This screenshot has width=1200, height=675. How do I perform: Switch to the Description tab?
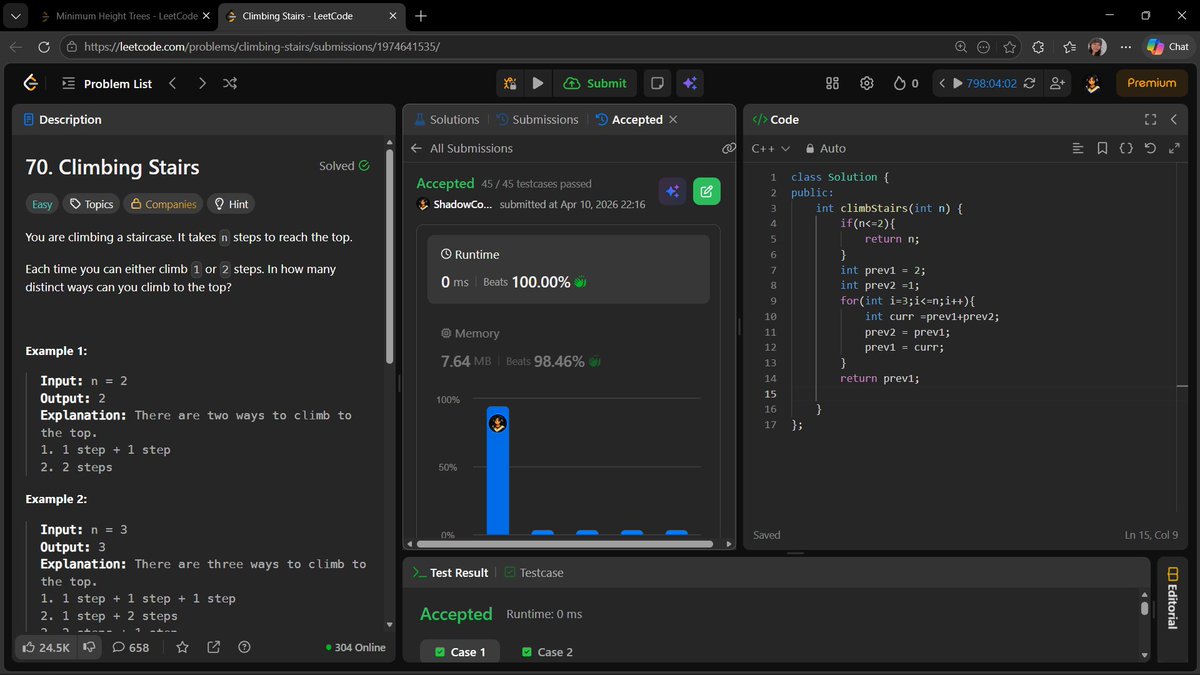click(x=62, y=119)
